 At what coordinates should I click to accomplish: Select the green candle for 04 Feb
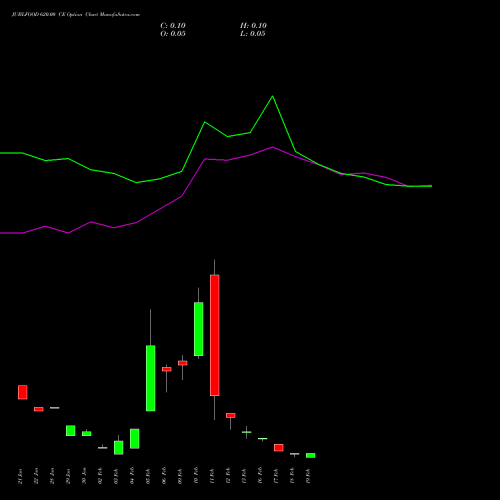(x=135, y=439)
